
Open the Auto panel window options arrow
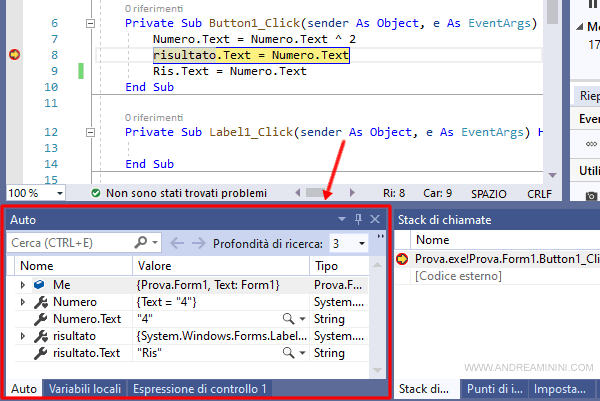click(x=341, y=219)
